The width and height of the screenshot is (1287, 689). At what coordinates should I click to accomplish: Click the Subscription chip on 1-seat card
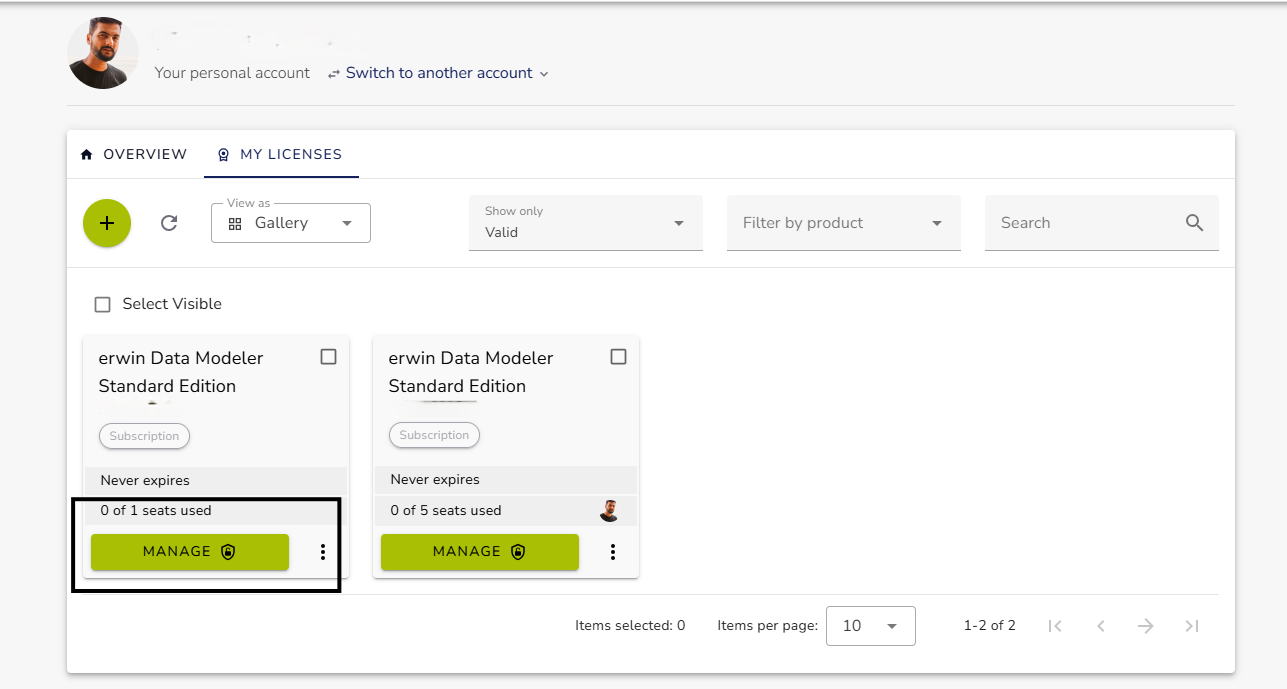pos(144,436)
